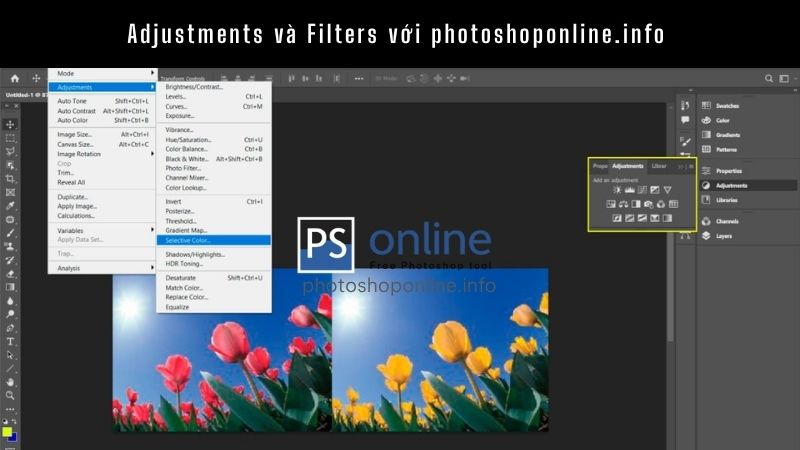Image resolution: width=800 pixels, height=450 pixels.
Task: Select the Eyedropper tool
Action: 10,206
